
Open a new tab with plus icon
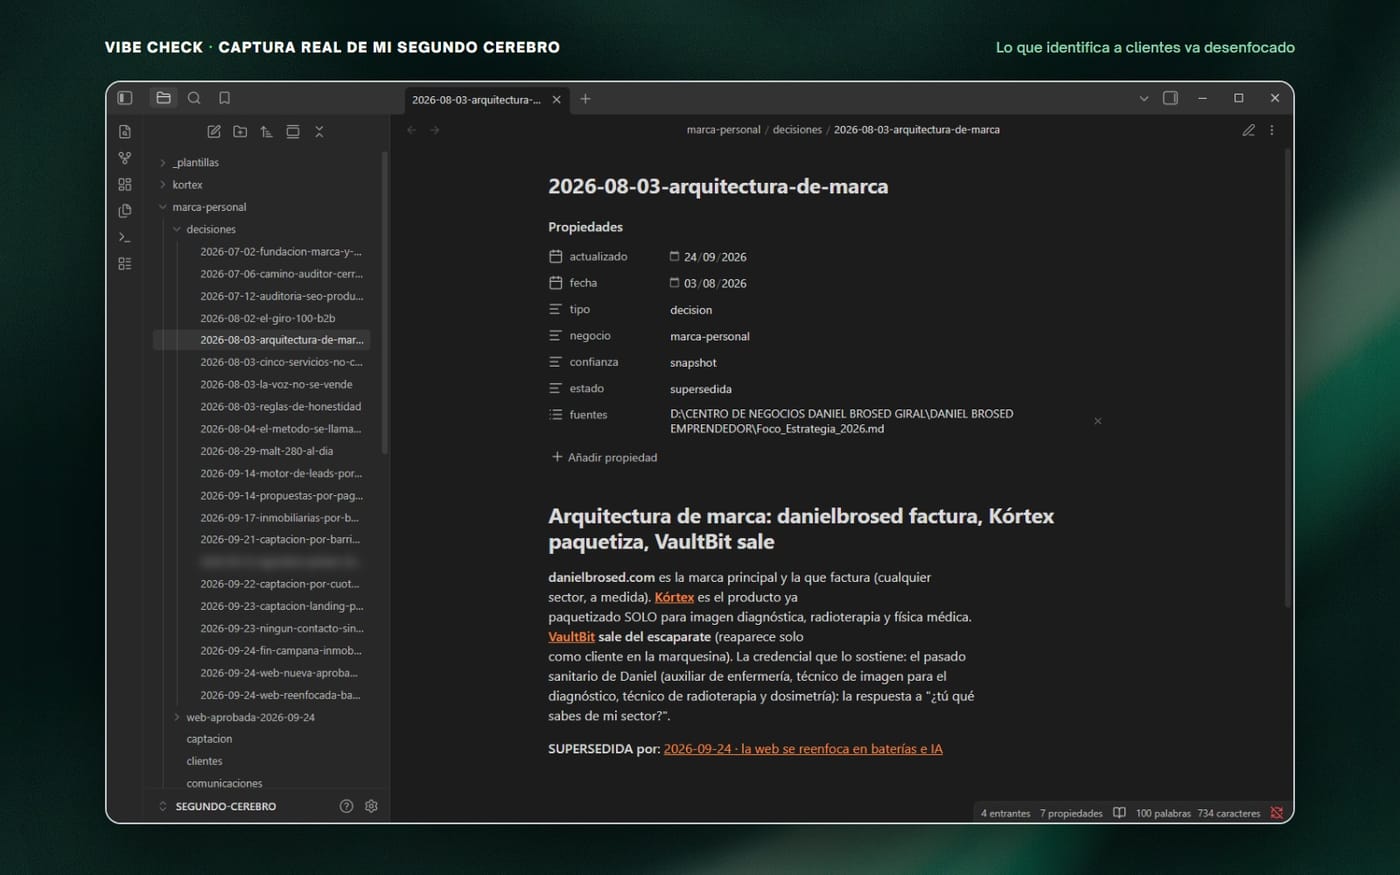[x=586, y=99]
